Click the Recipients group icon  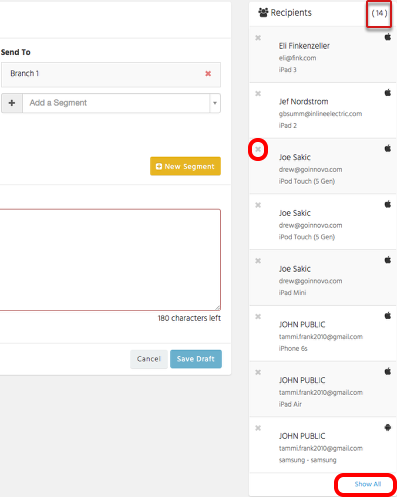(x=263, y=13)
